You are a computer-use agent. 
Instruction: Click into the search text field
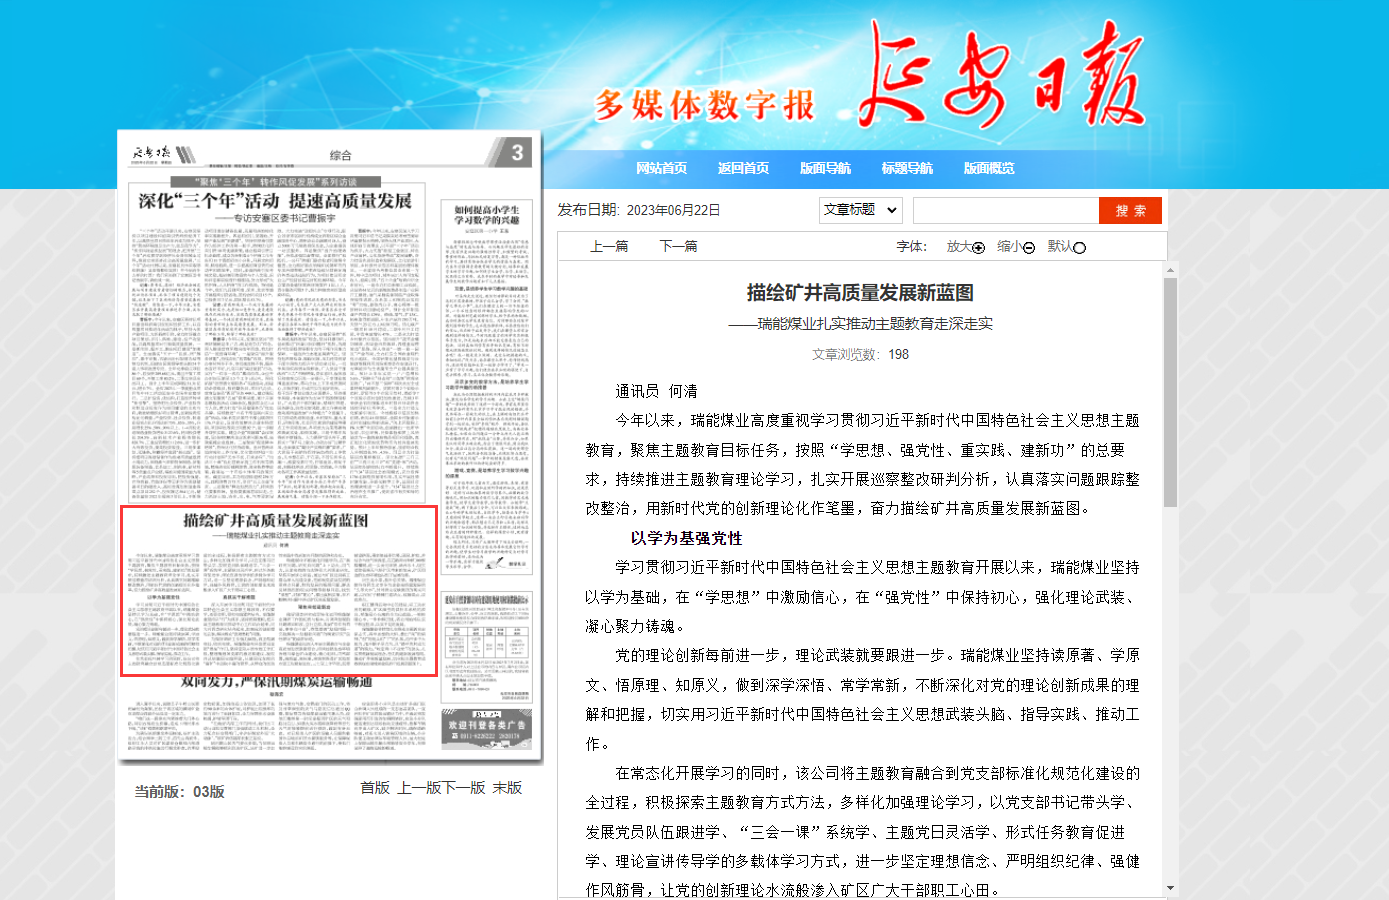1005,210
